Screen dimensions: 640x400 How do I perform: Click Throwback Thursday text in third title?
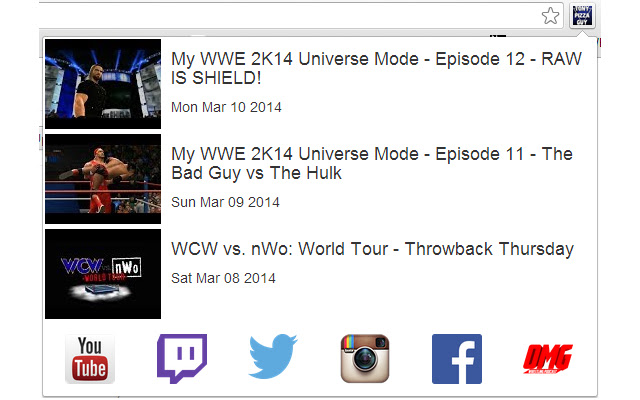(x=489, y=249)
